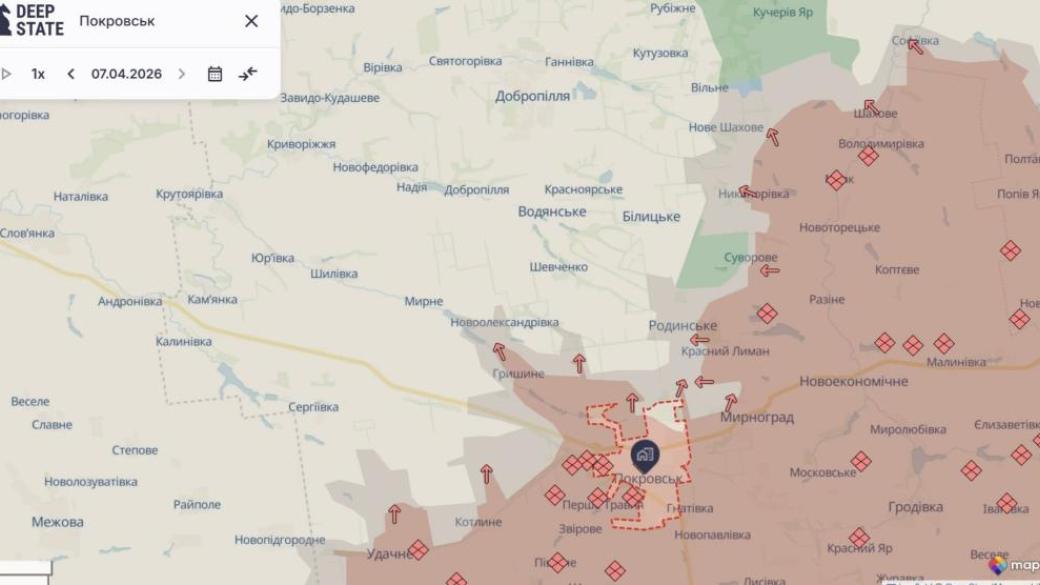This screenshot has height=585, width=1040.
Task: Go to the next date
Action: [x=182, y=74]
